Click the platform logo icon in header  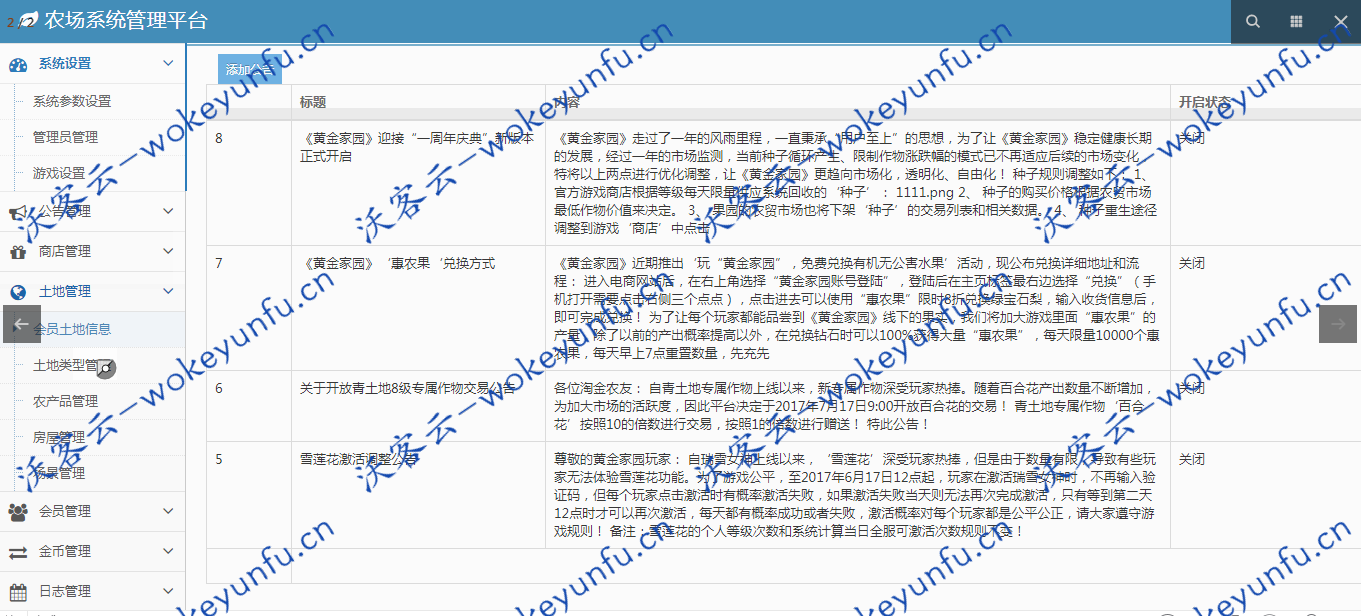(x=28, y=20)
